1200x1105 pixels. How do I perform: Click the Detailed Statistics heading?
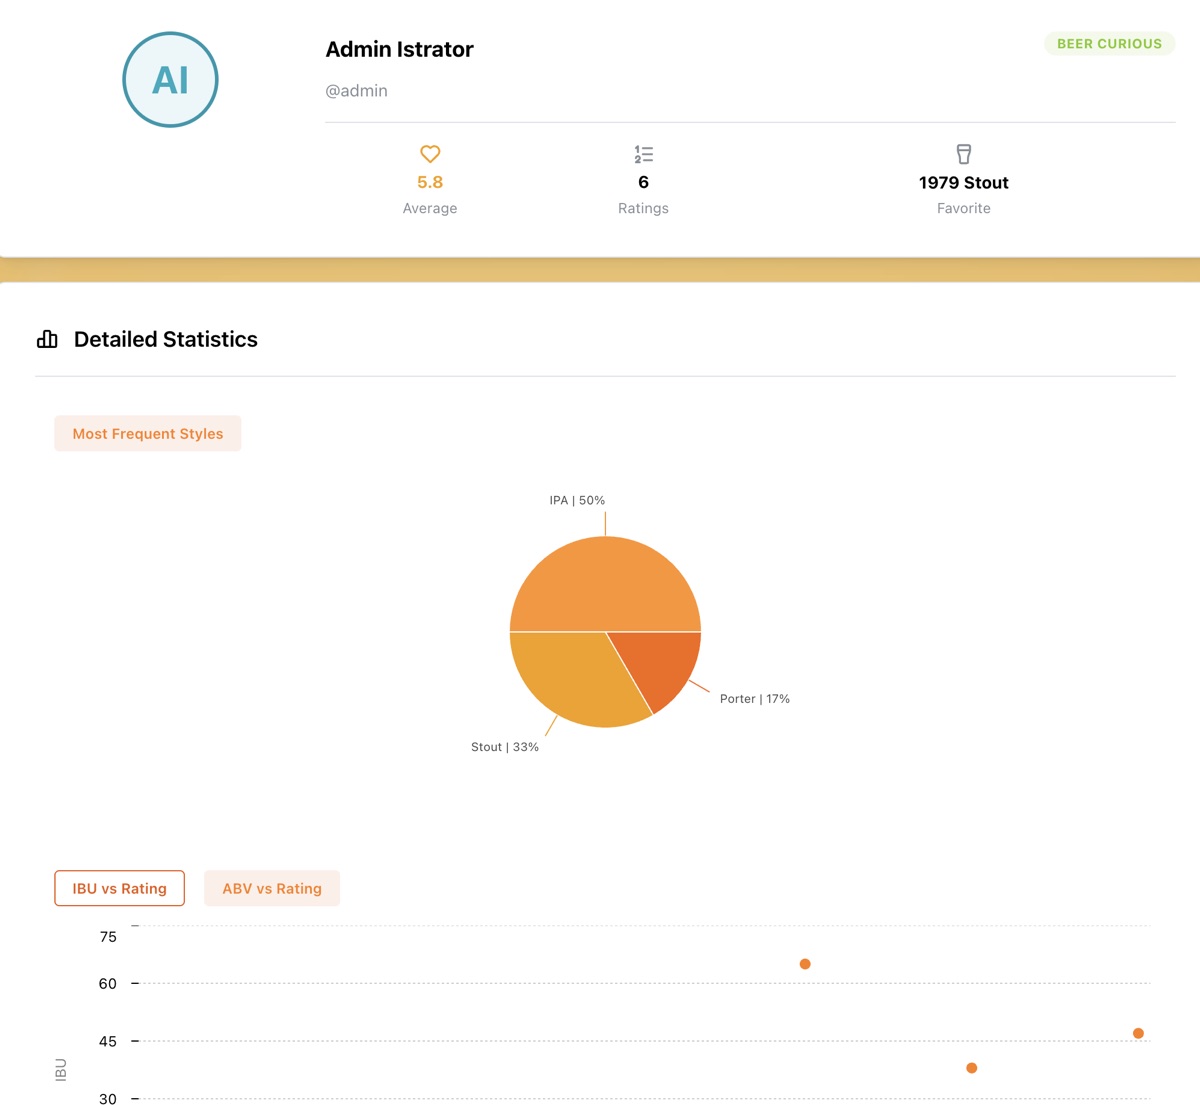166,339
